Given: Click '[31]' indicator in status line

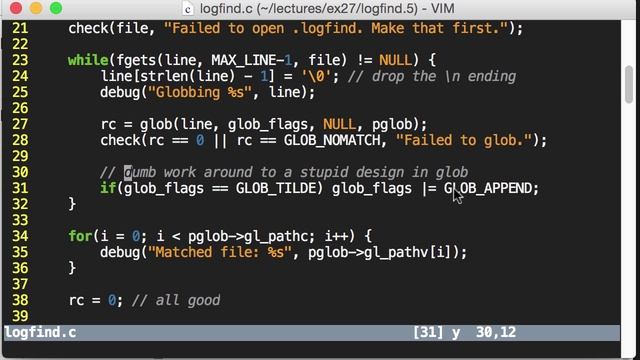Looking at the screenshot, I should coord(428,332).
